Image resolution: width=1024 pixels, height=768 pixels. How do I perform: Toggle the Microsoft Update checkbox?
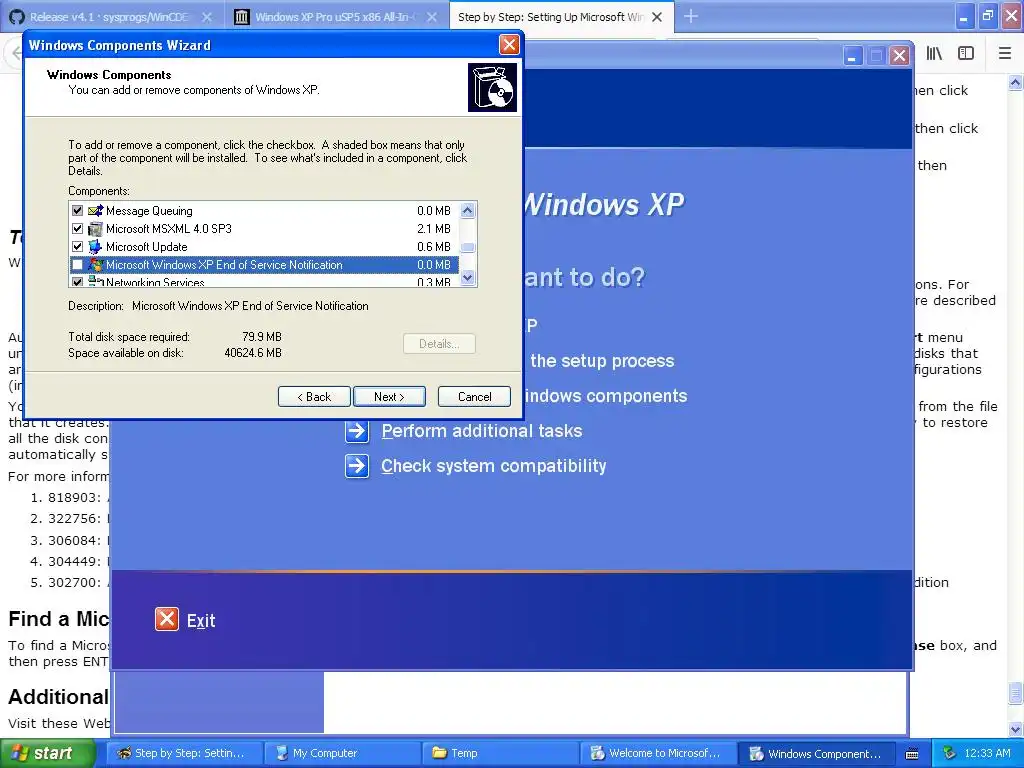click(x=78, y=247)
